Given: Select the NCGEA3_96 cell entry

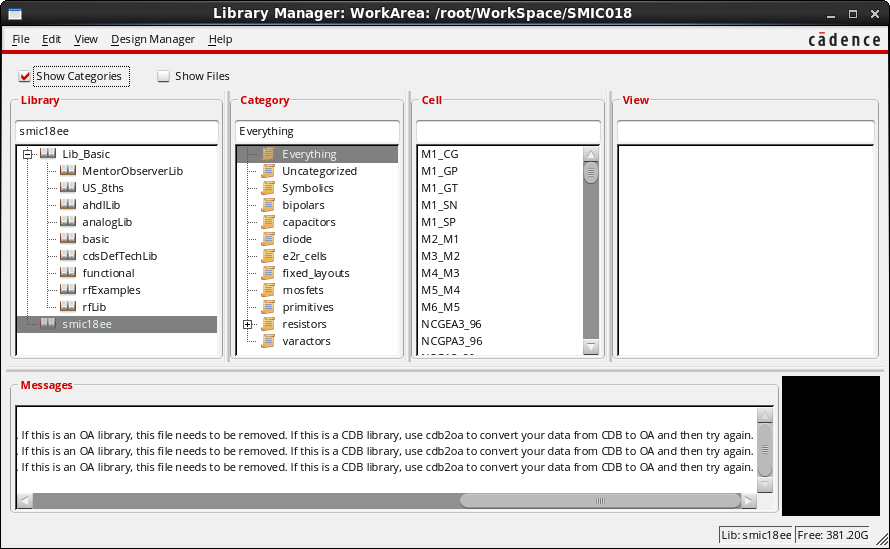Looking at the screenshot, I should [451, 324].
